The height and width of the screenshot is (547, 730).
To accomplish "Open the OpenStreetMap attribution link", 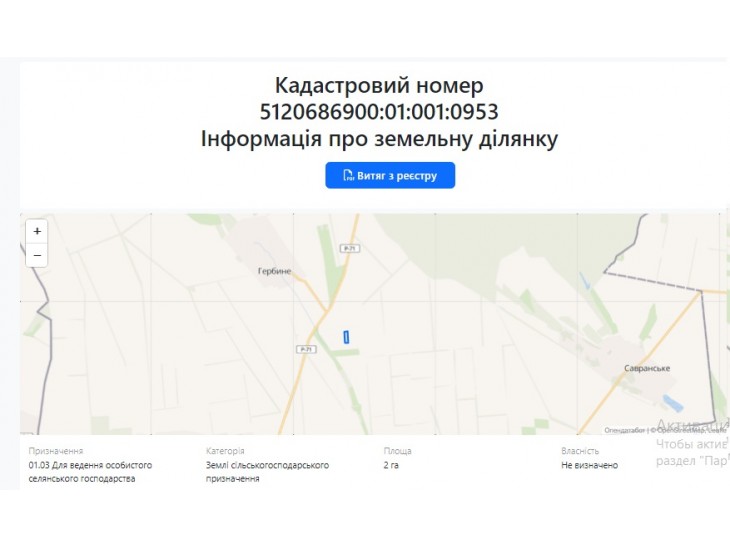I will [x=680, y=430].
